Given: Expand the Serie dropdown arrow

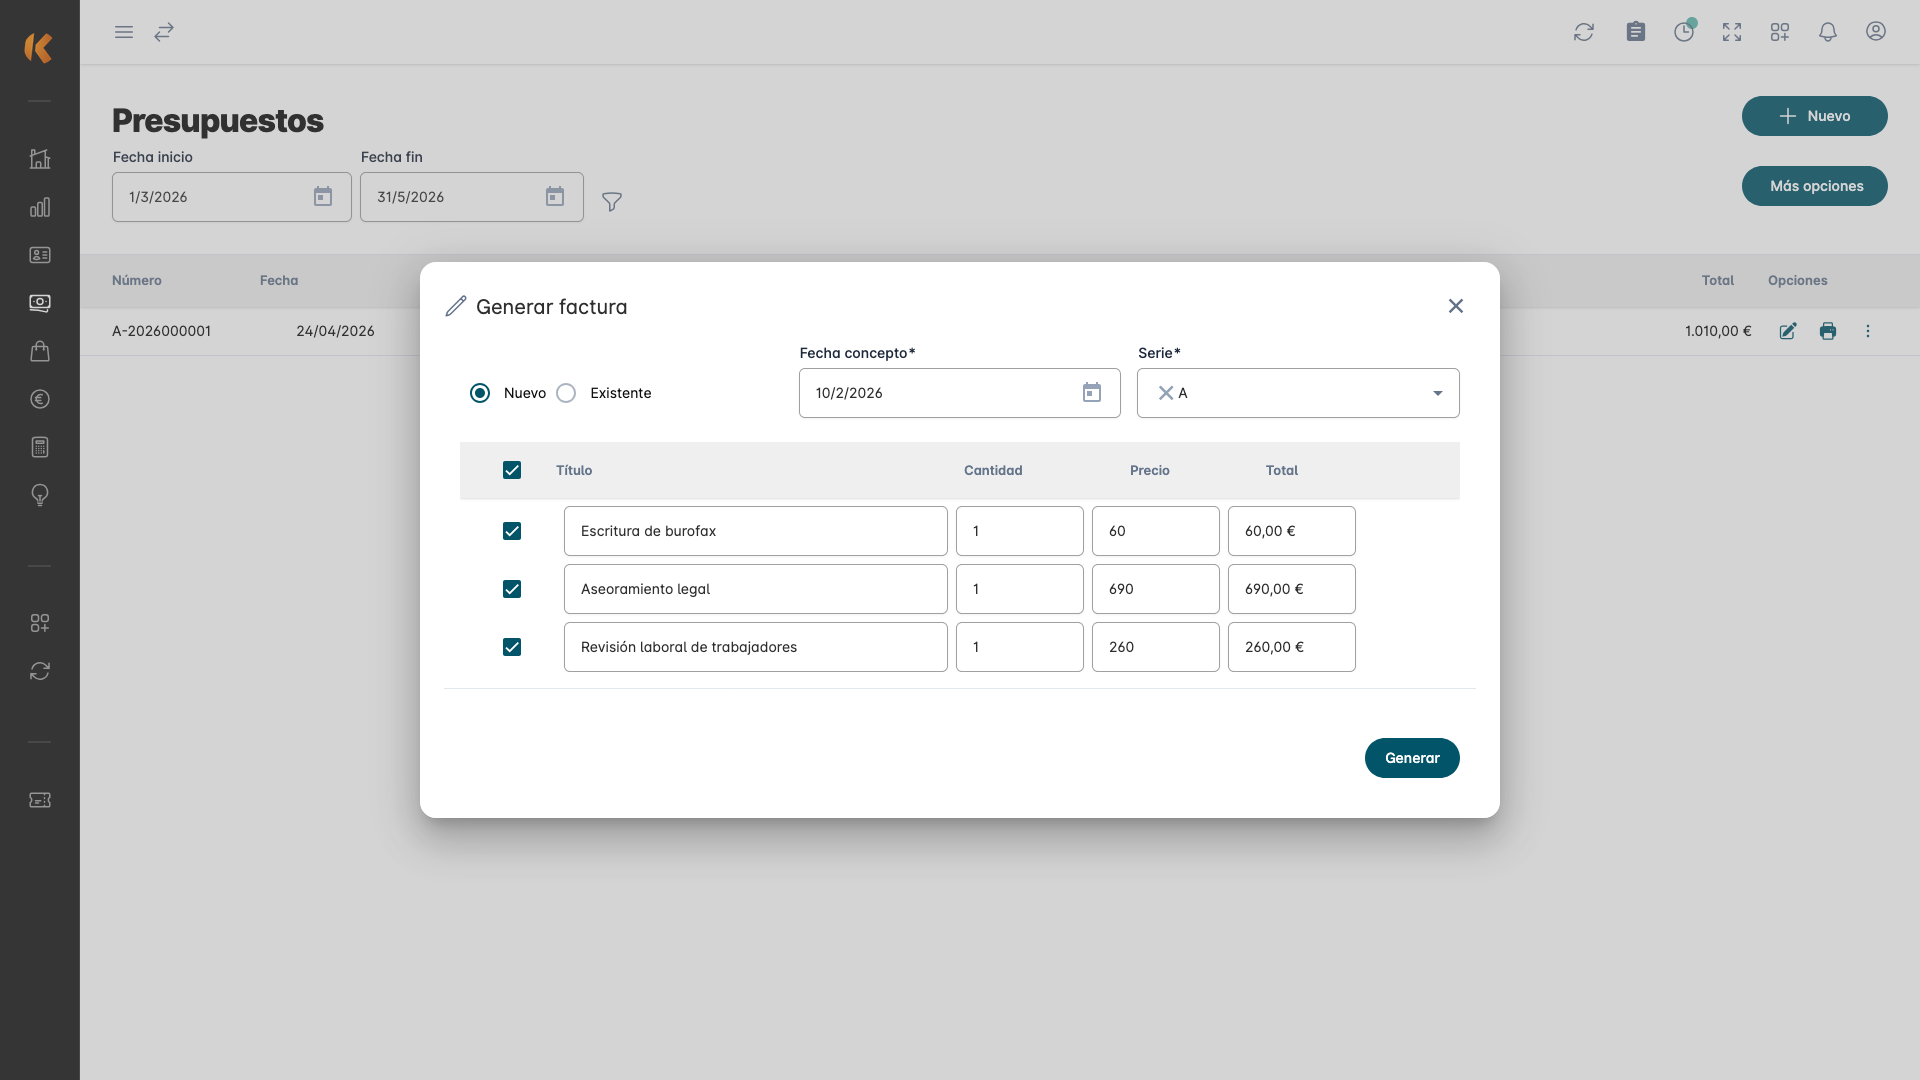Looking at the screenshot, I should (x=1438, y=393).
